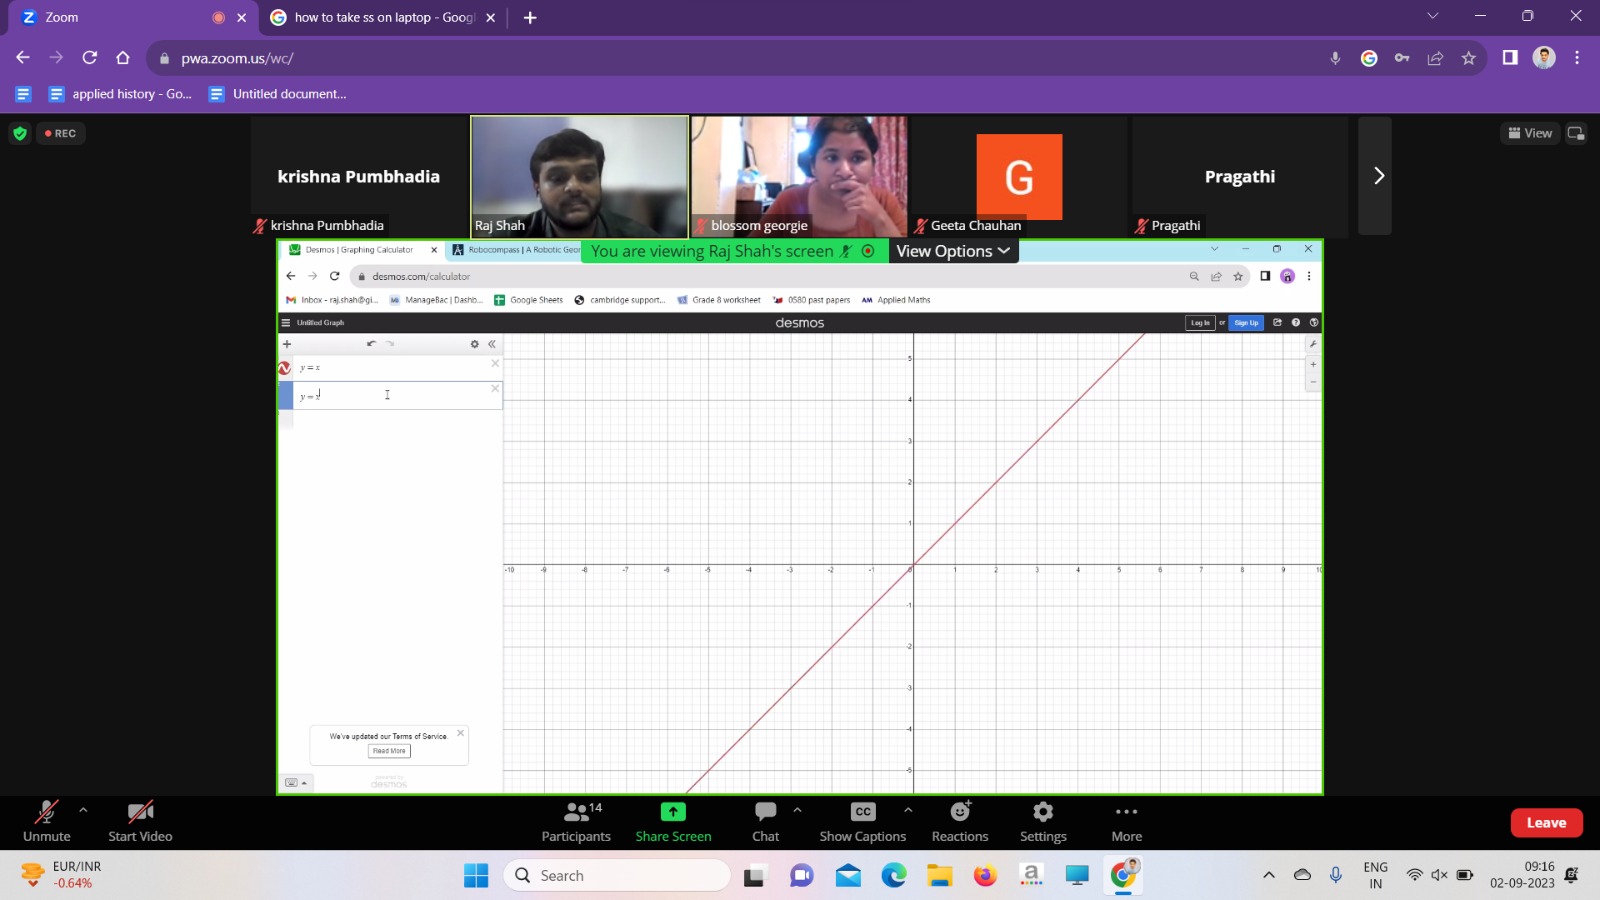Viewport: 1600px width, 900px height.
Task: Reload the pwa.zoom.us page
Action: tap(89, 58)
